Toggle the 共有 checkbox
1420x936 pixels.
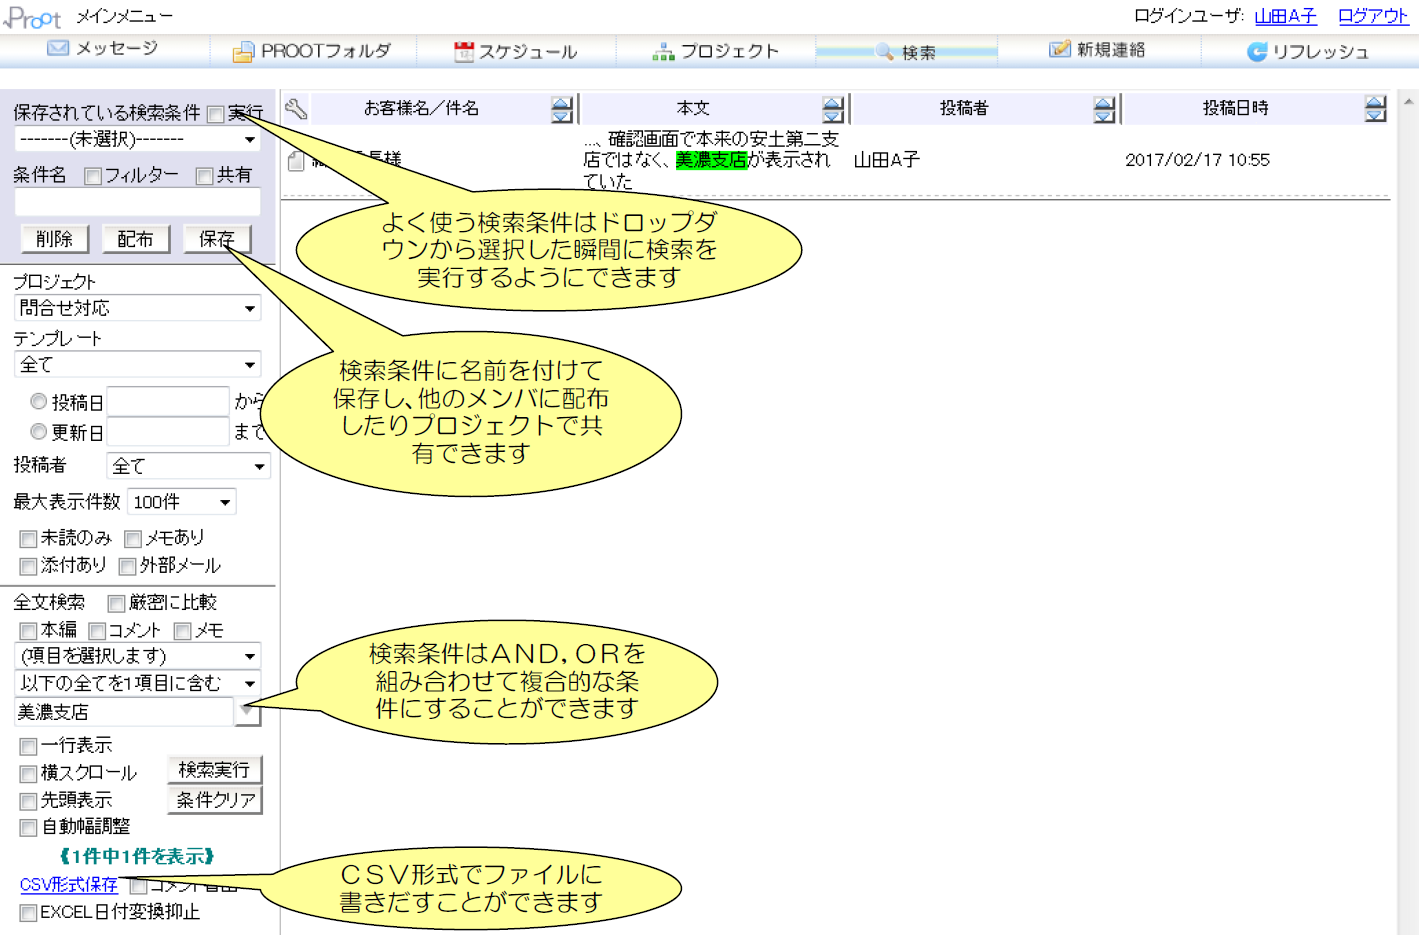[x=205, y=177]
